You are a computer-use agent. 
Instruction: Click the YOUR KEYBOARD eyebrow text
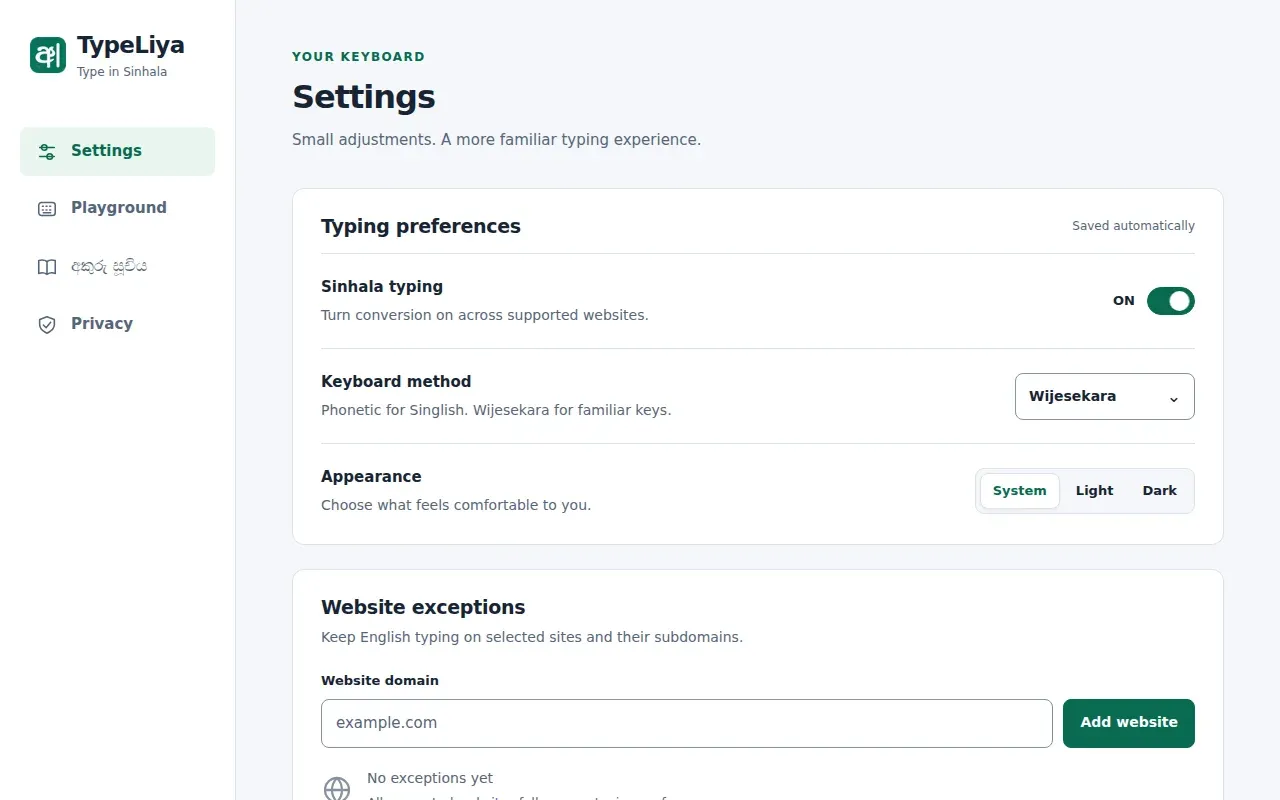(358, 57)
